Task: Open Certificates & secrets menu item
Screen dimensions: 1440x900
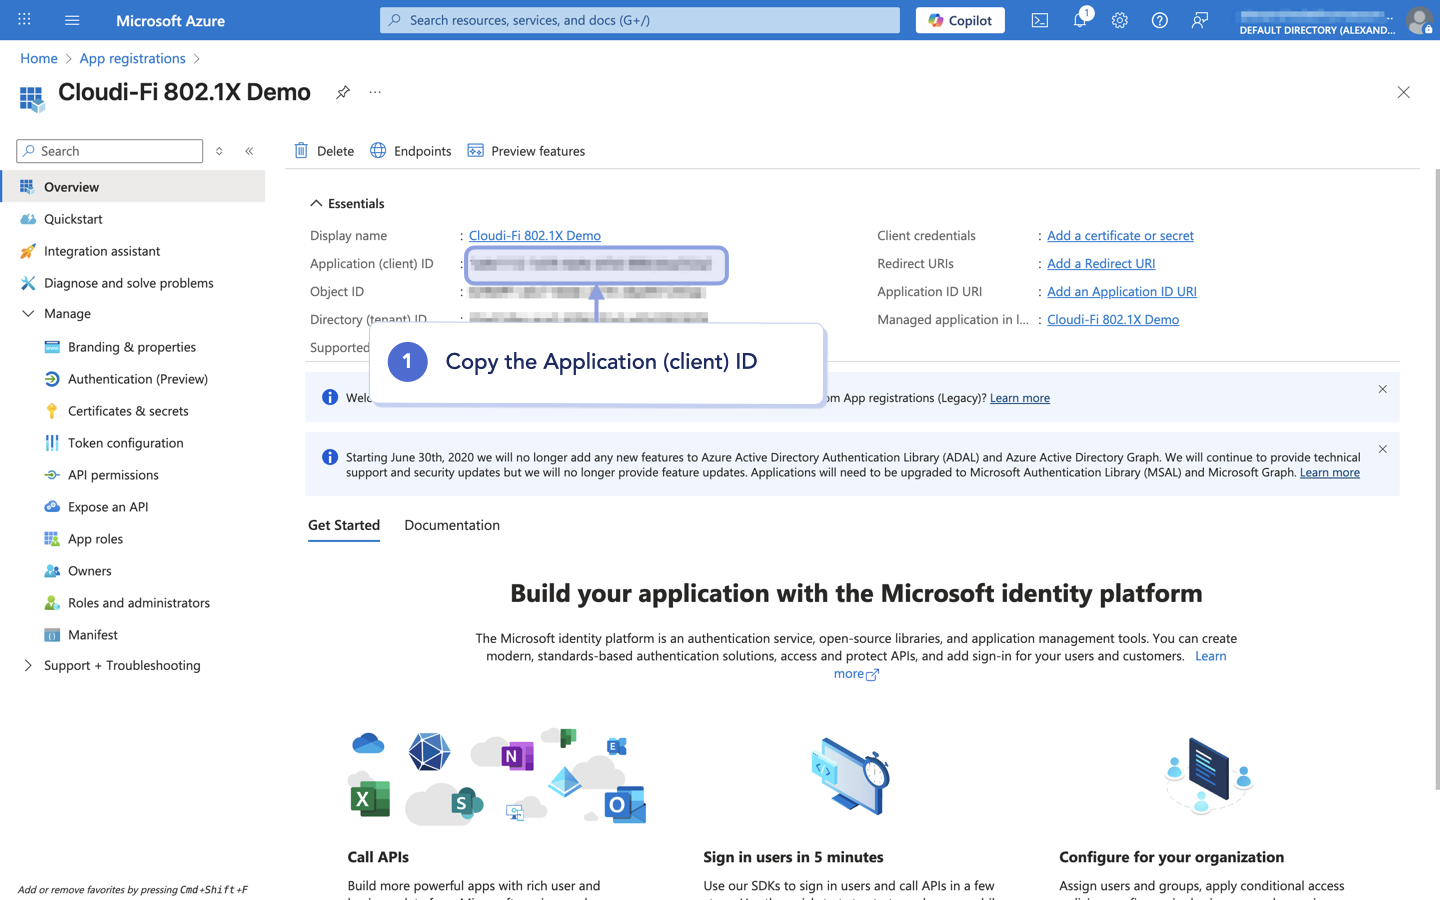Action: 128,411
